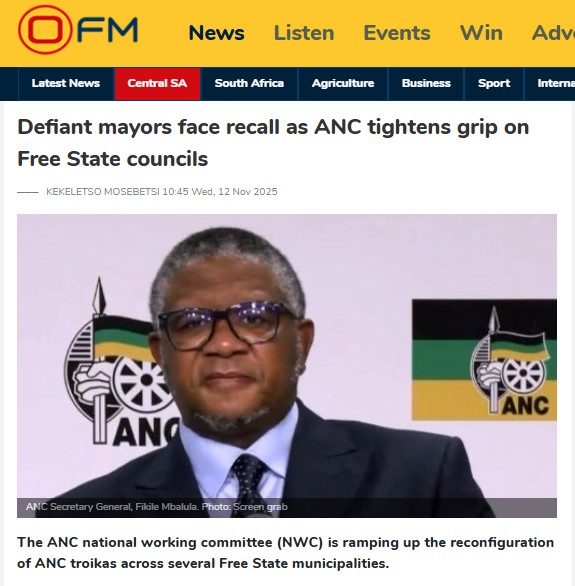Click author name Kekeletso Mosebetsi
This screenshot has height=586, width=575.
pyautogui.click(x=103, y=192)
